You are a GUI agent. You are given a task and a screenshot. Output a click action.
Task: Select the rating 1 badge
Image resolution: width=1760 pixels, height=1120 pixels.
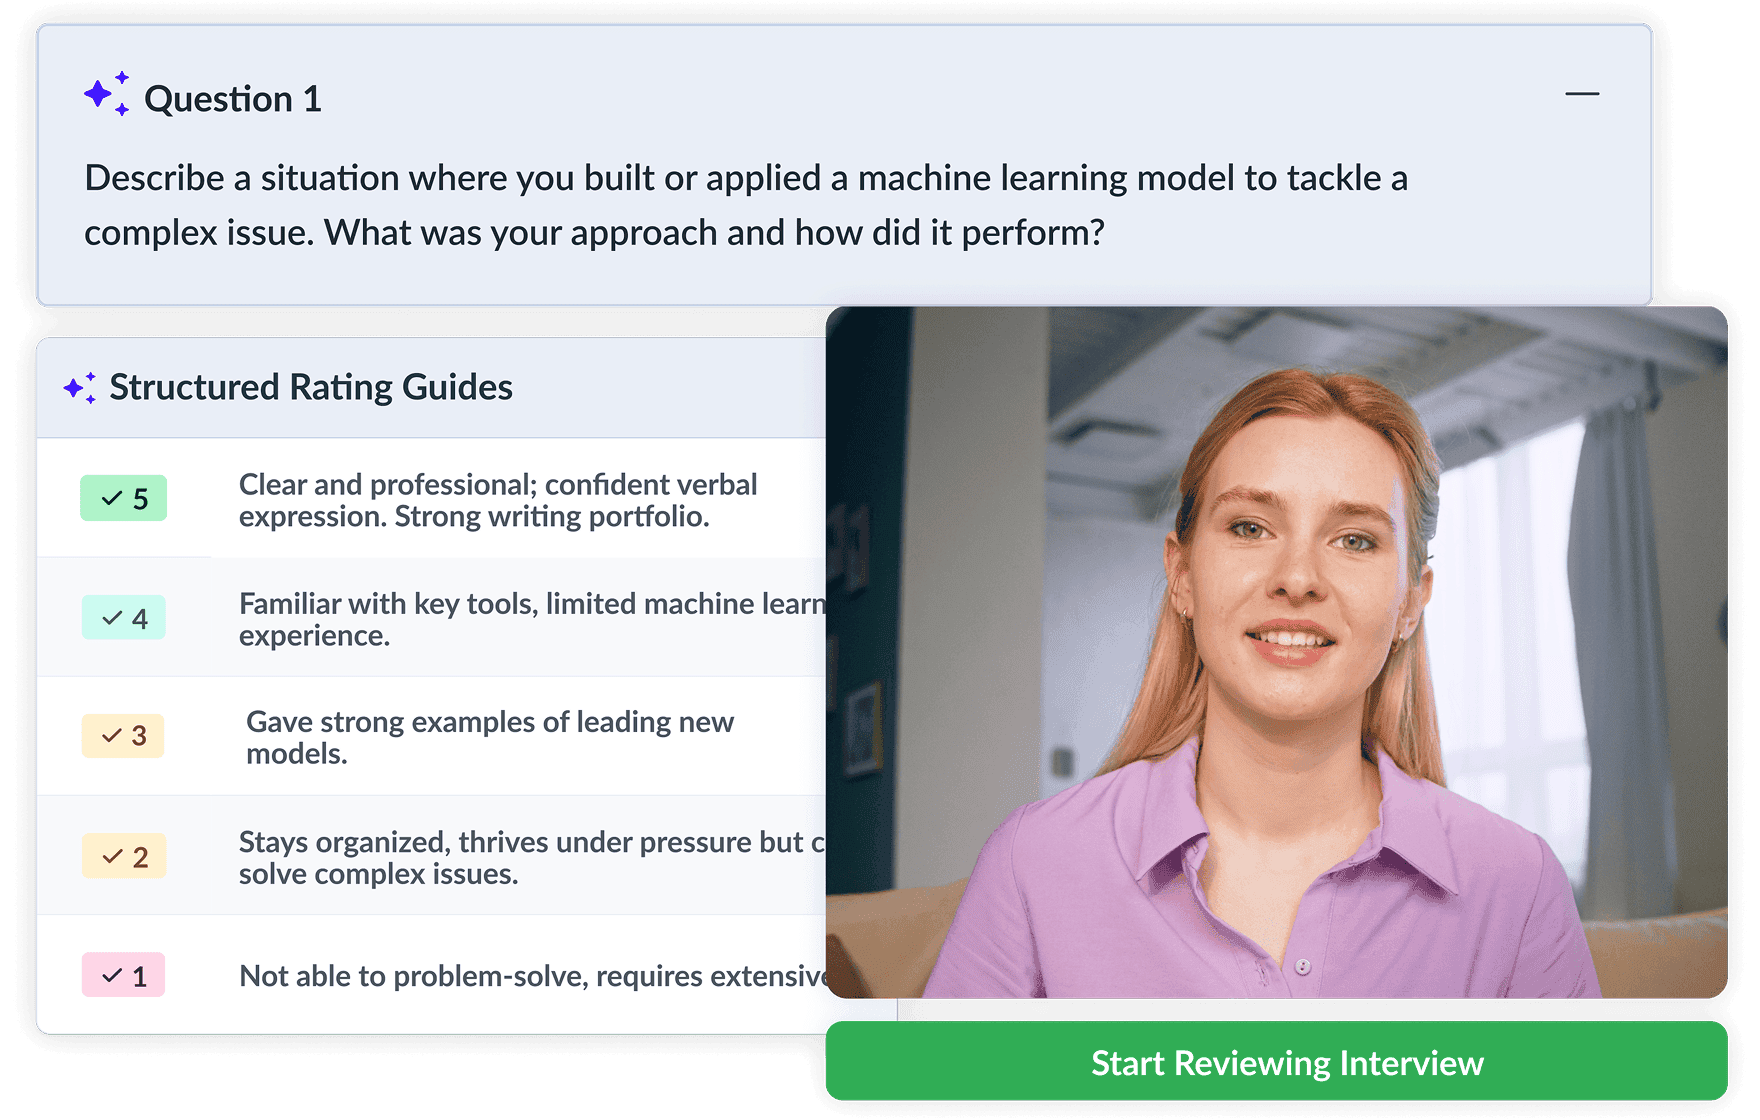123,975
